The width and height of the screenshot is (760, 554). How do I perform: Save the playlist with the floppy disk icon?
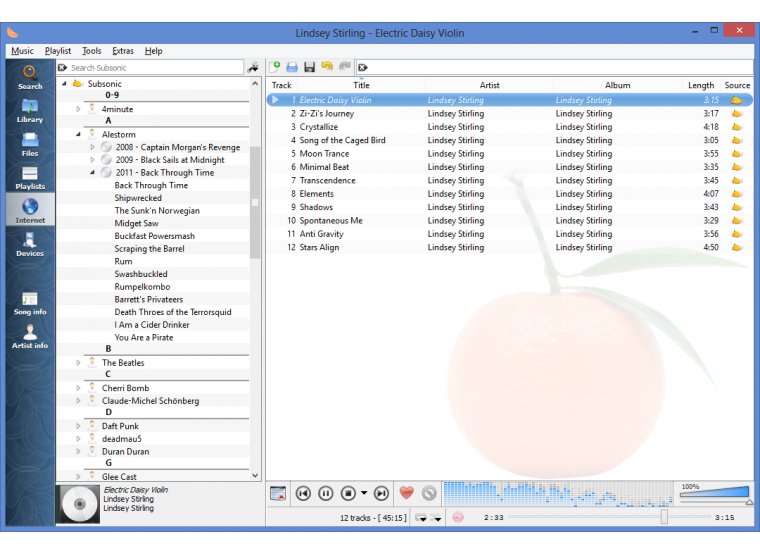click(310, 67)
